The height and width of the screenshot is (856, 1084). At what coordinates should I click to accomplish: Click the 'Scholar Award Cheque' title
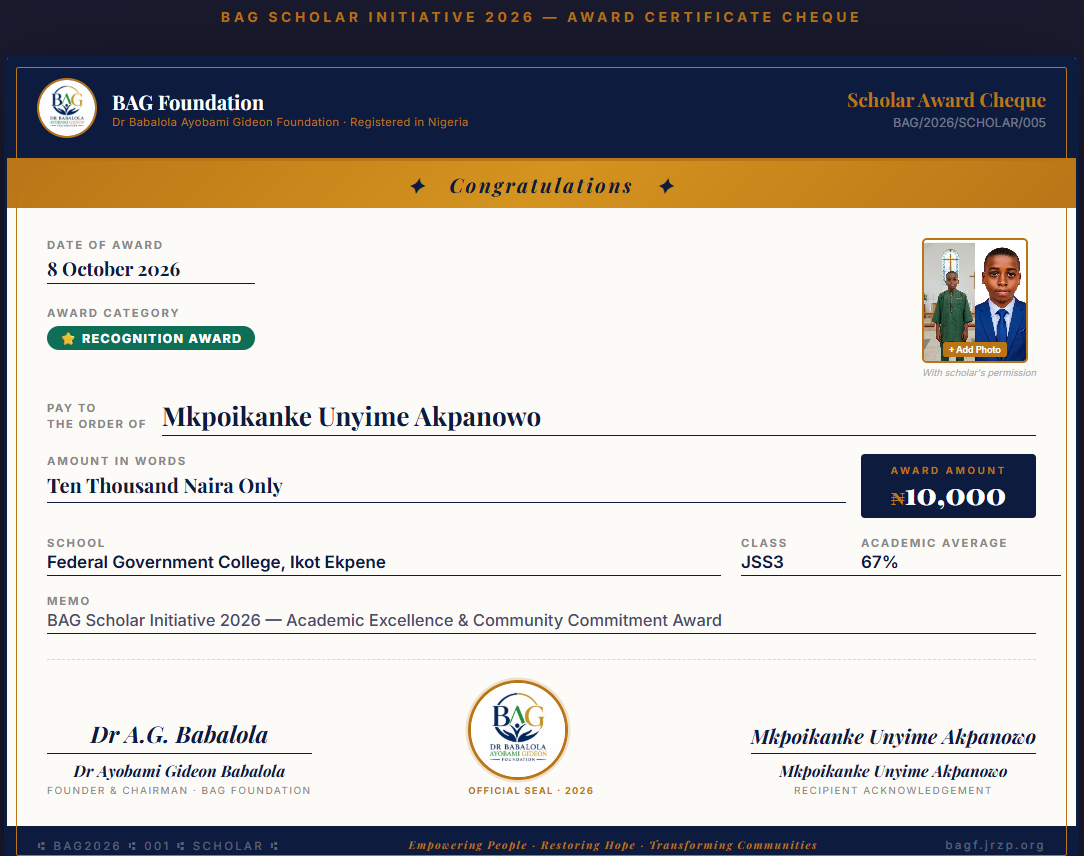coord(946,100)
